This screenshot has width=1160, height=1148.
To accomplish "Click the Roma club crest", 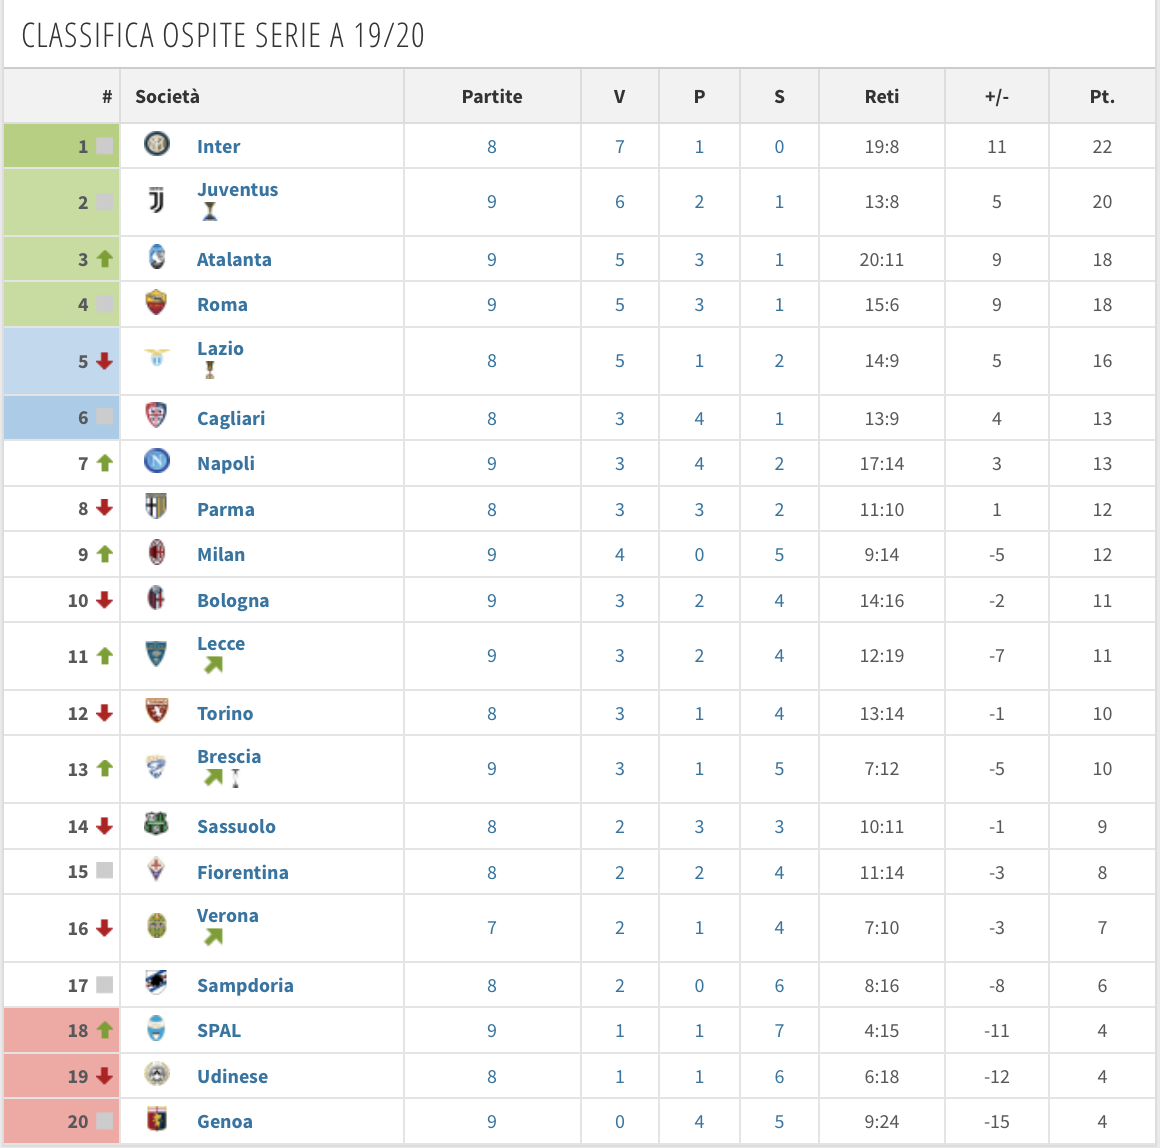I will click(x=157, y=303).
